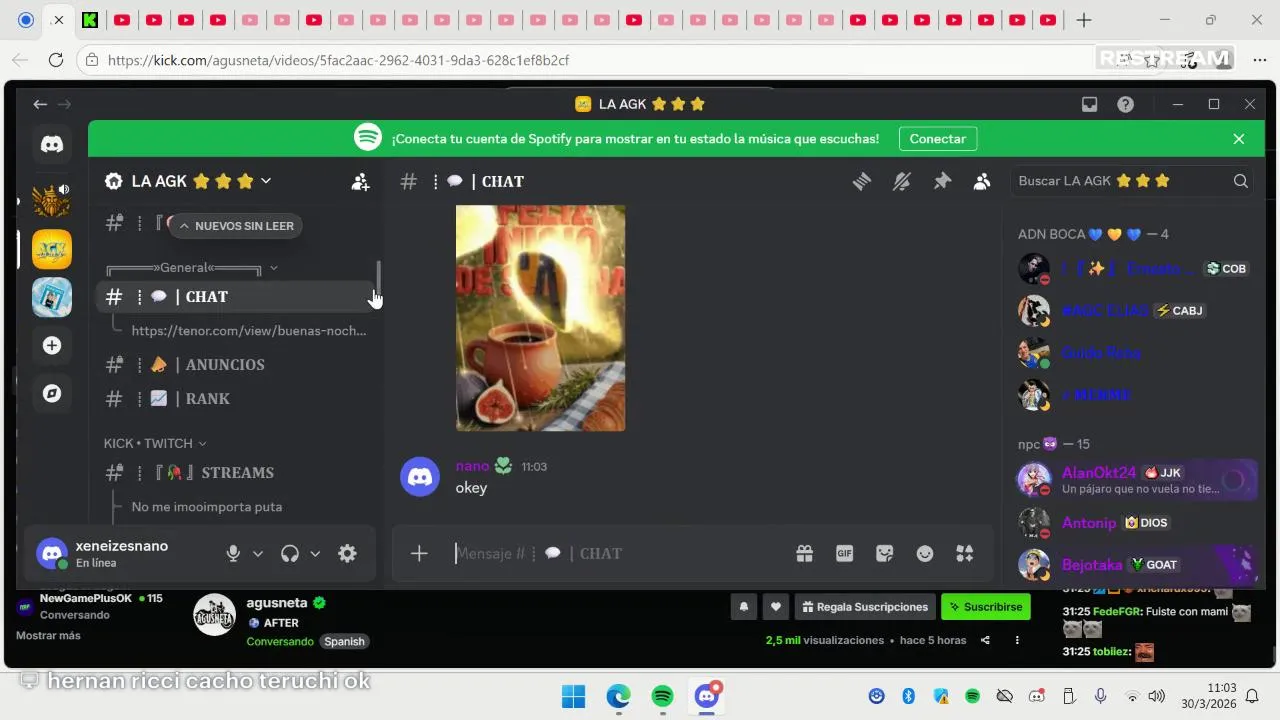Open Spotify from the taskbar

point(662,696)
